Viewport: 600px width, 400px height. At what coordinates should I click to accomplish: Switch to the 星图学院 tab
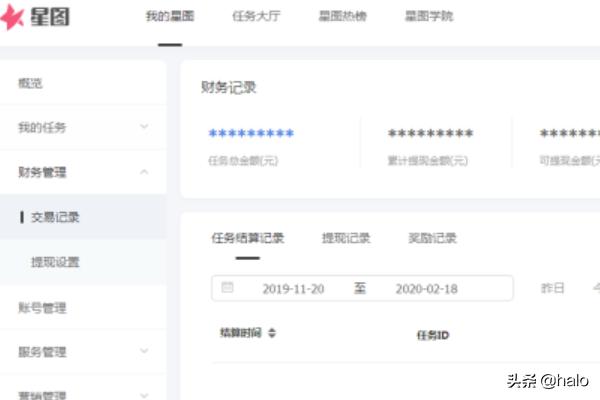(x=429, y=16)
